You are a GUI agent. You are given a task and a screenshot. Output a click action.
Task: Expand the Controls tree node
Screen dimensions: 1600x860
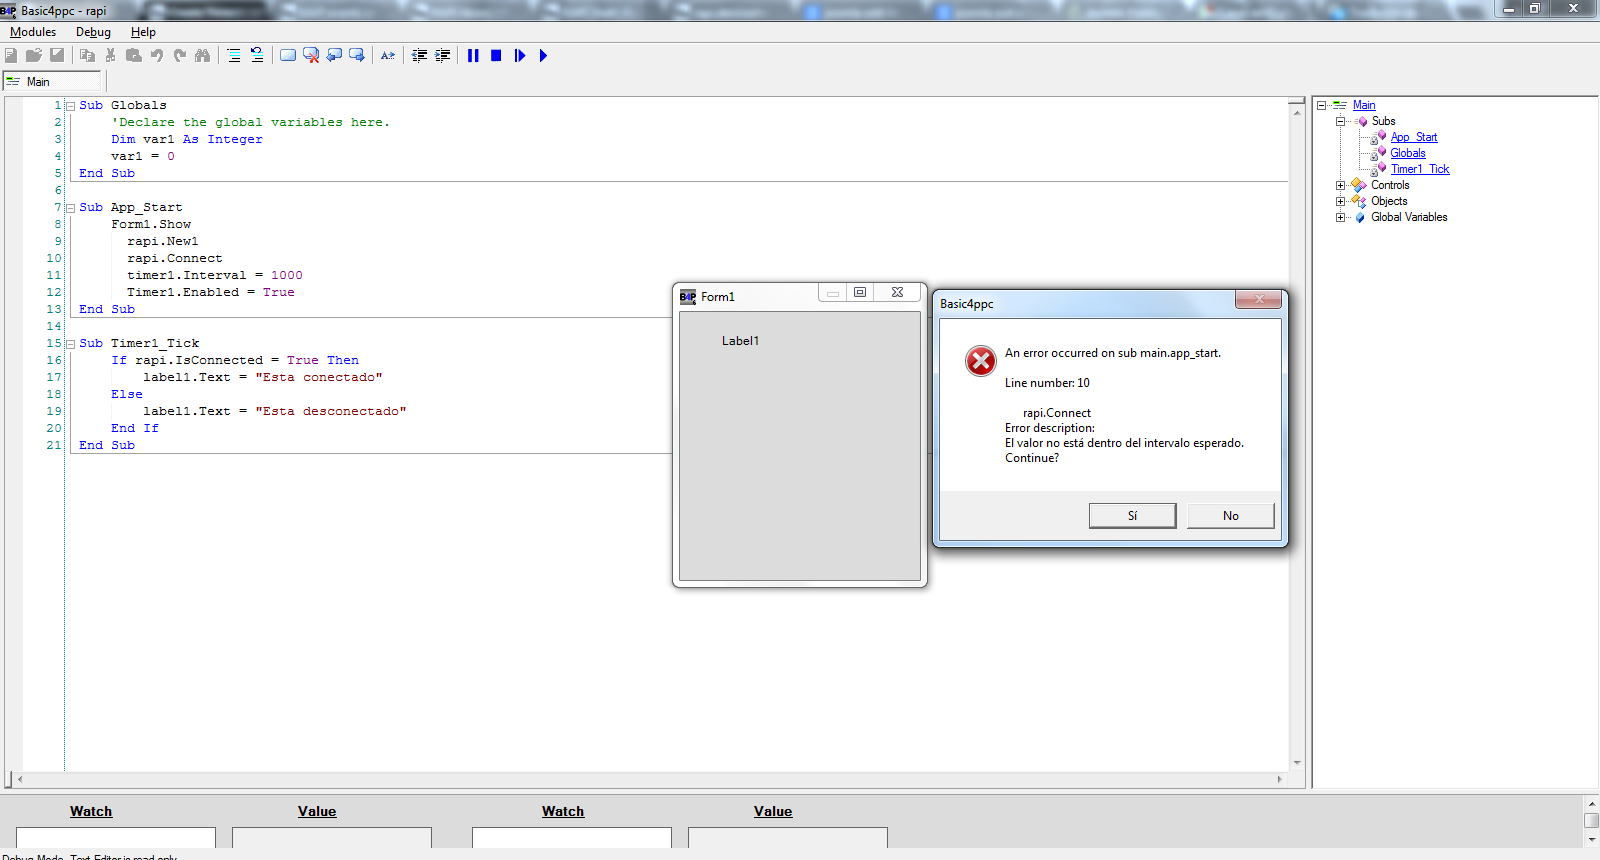pyautogui.click(x=1340, y=185)
